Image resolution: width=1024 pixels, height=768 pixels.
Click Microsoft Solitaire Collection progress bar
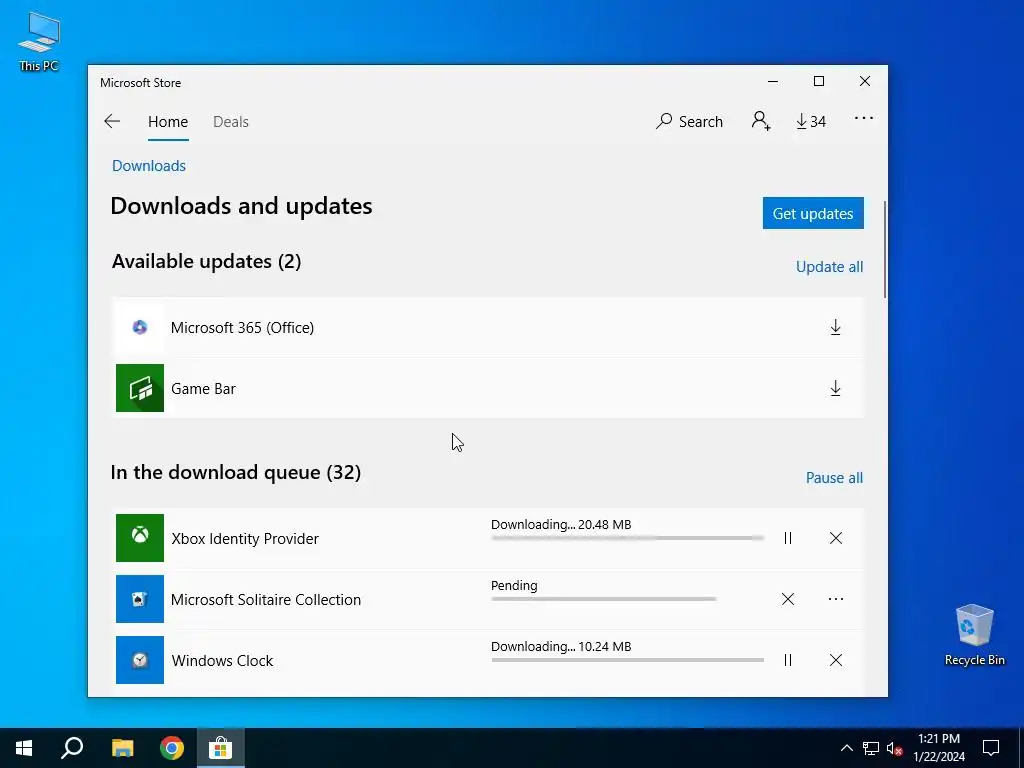[x=603, y=599]
